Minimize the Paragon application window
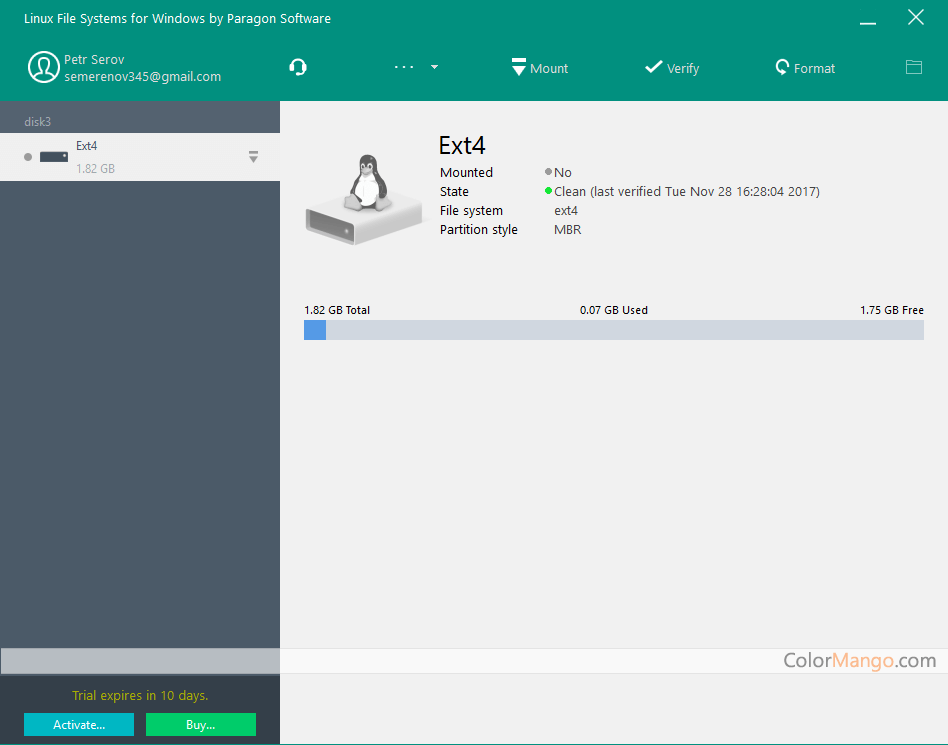 coord(869,19)
